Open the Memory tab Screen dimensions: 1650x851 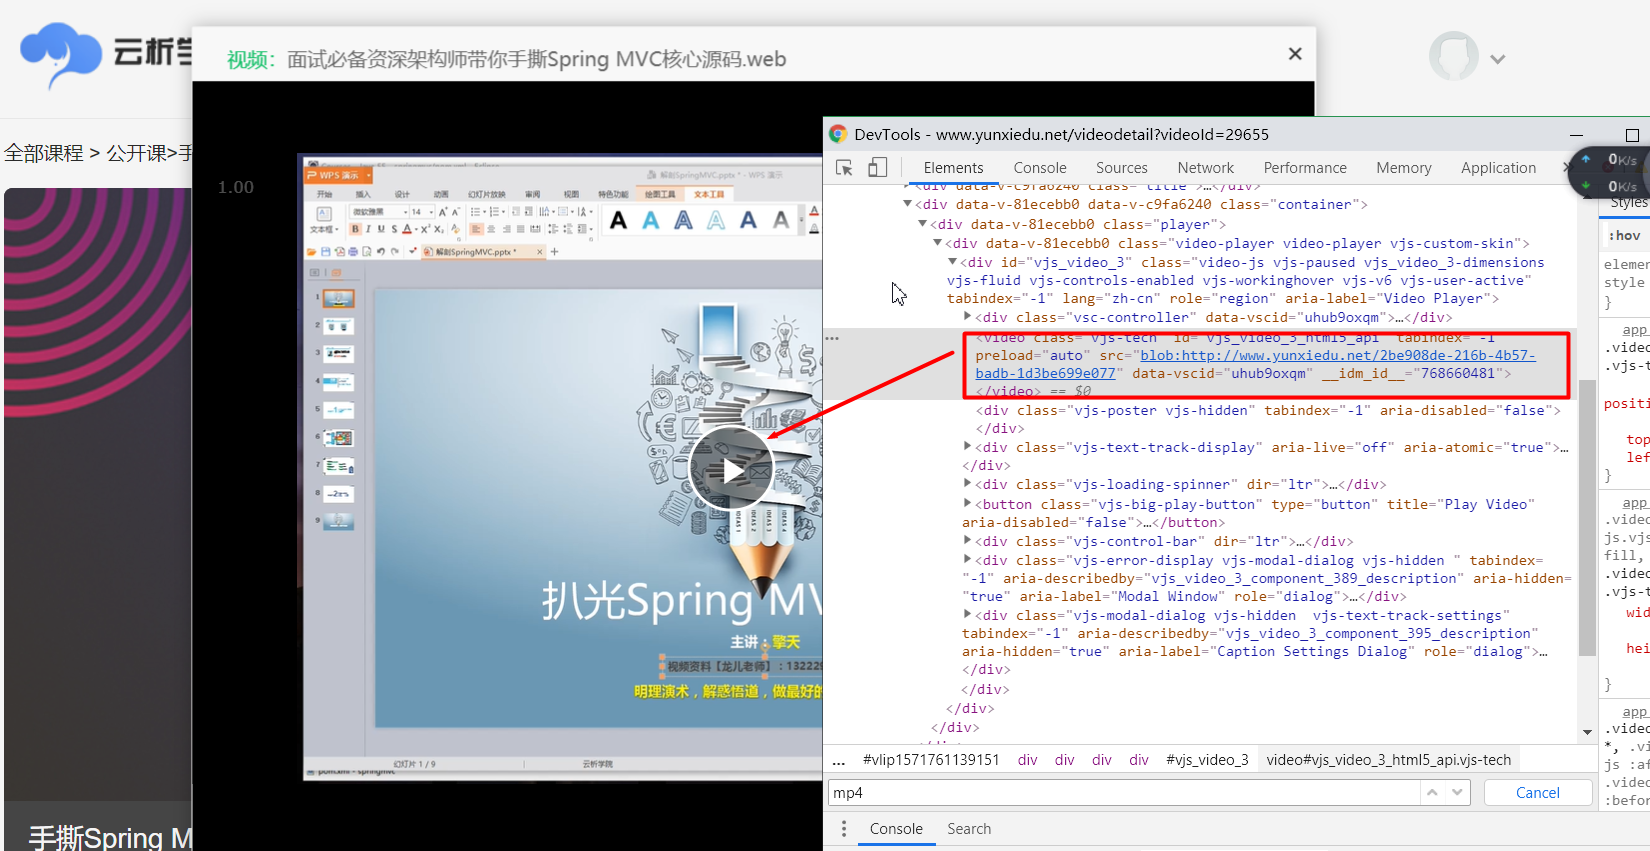tap(1404, 168)
